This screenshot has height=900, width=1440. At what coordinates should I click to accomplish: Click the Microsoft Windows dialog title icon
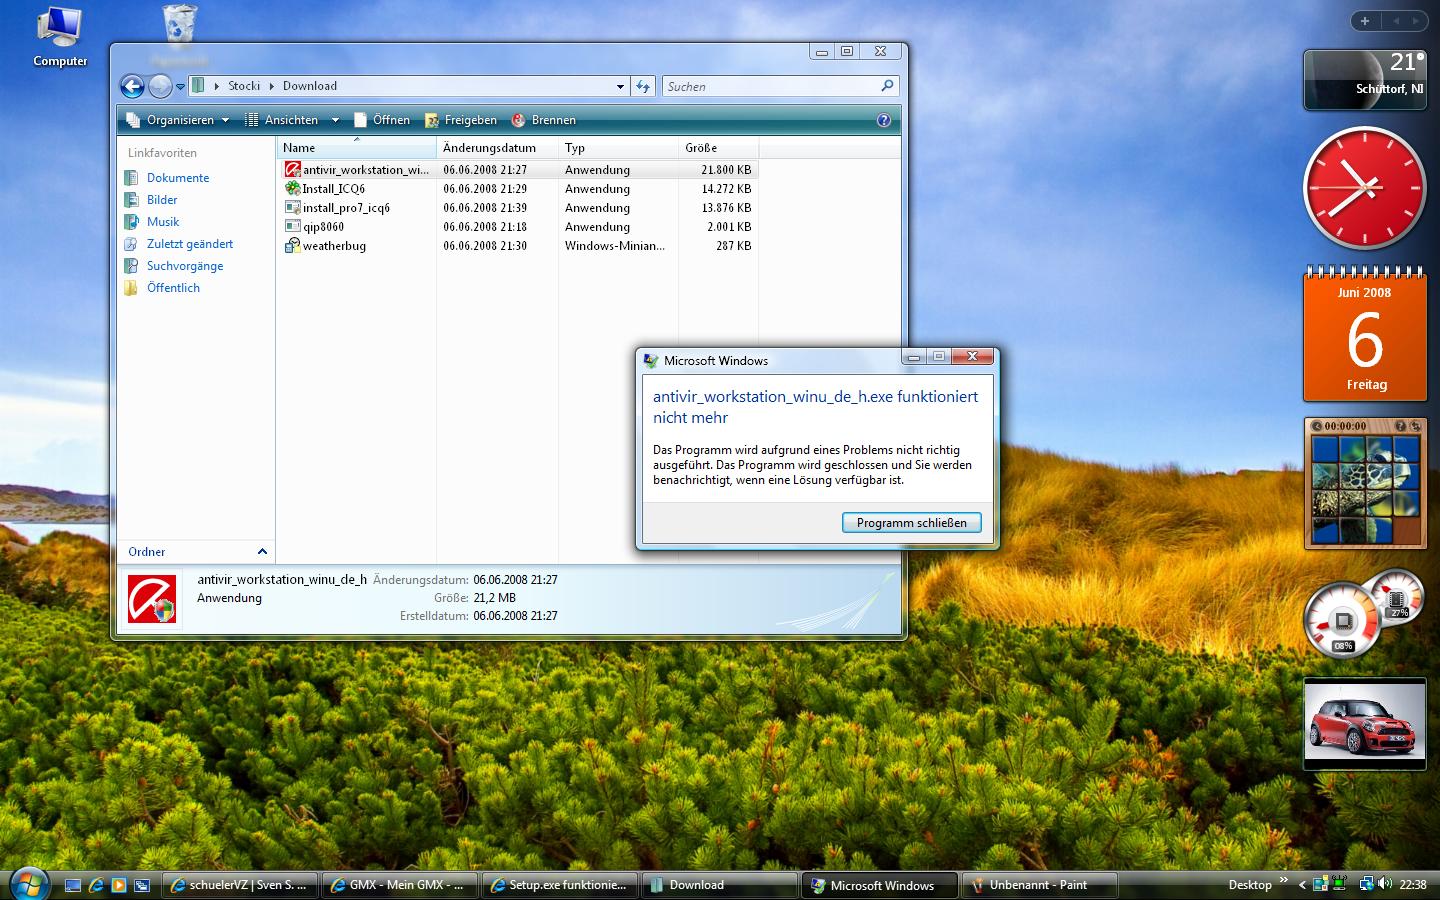(x=651, y=361)
